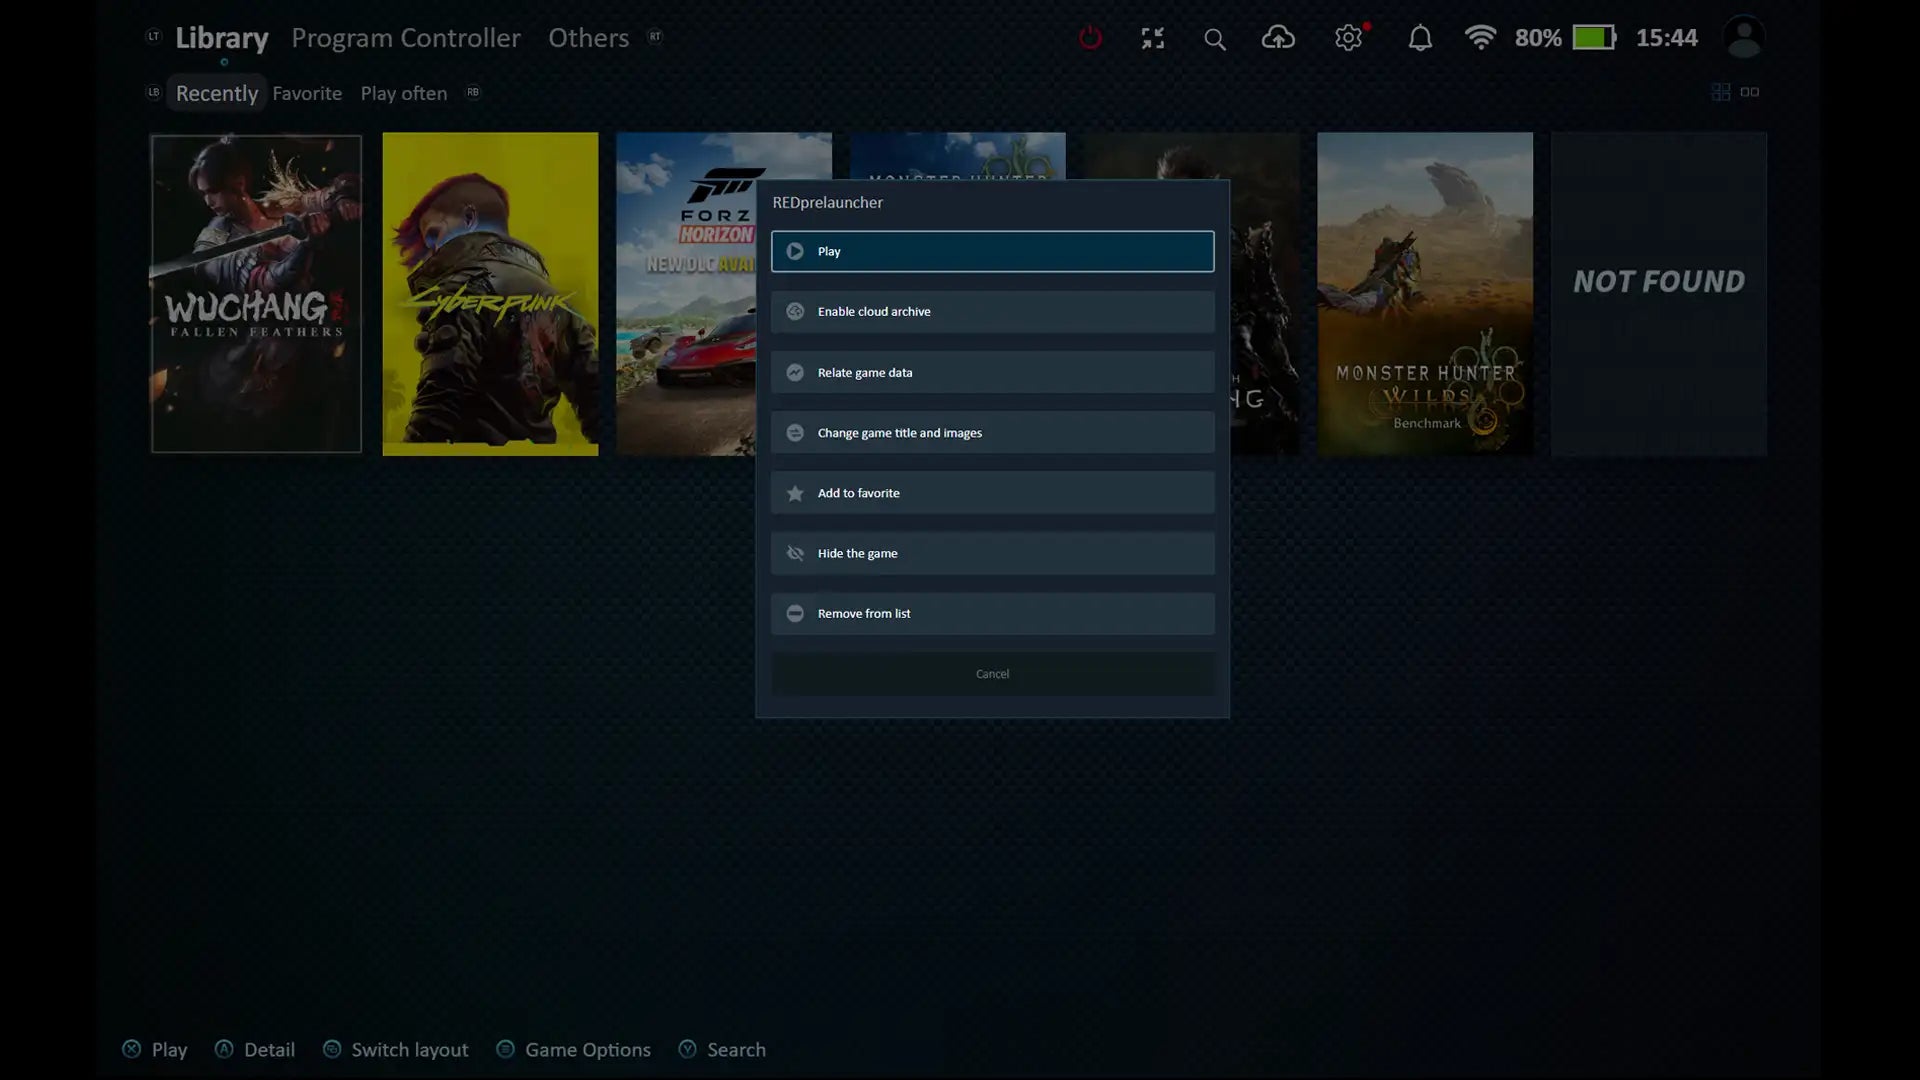
Task: Click the minus icon for Remove
Action: coord(795,613)
